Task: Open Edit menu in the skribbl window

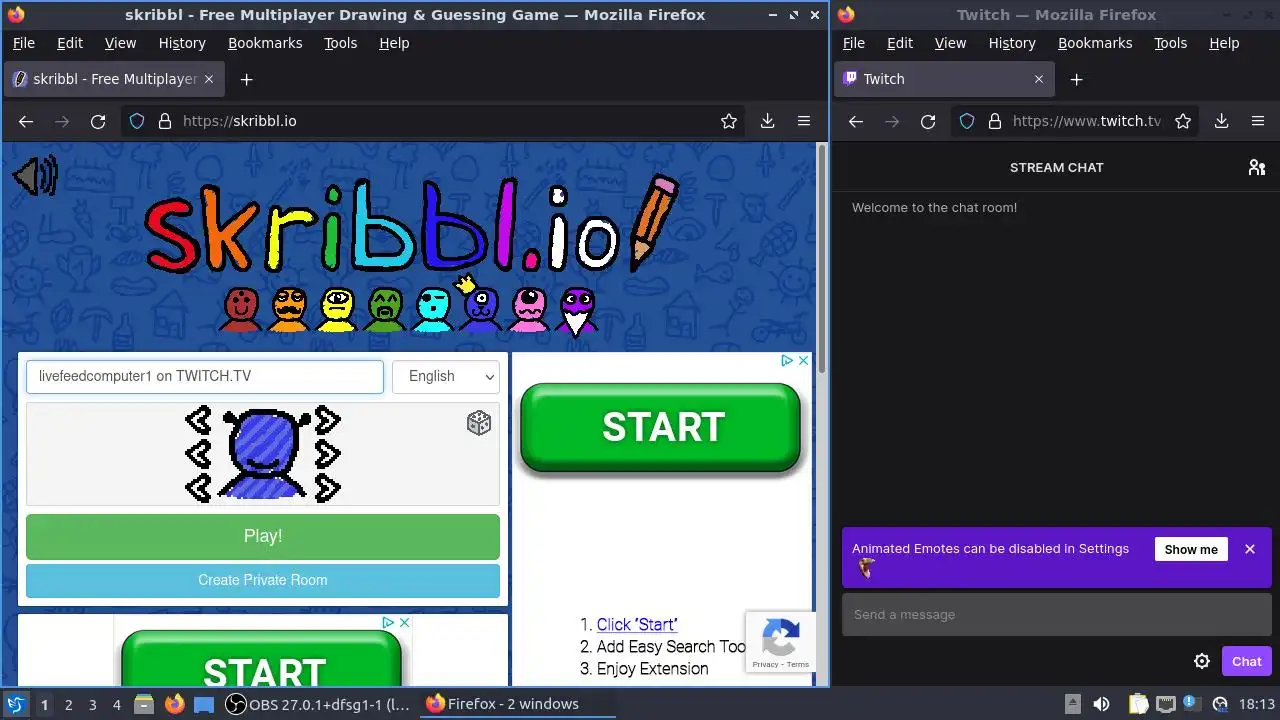Action: [70, 43]
